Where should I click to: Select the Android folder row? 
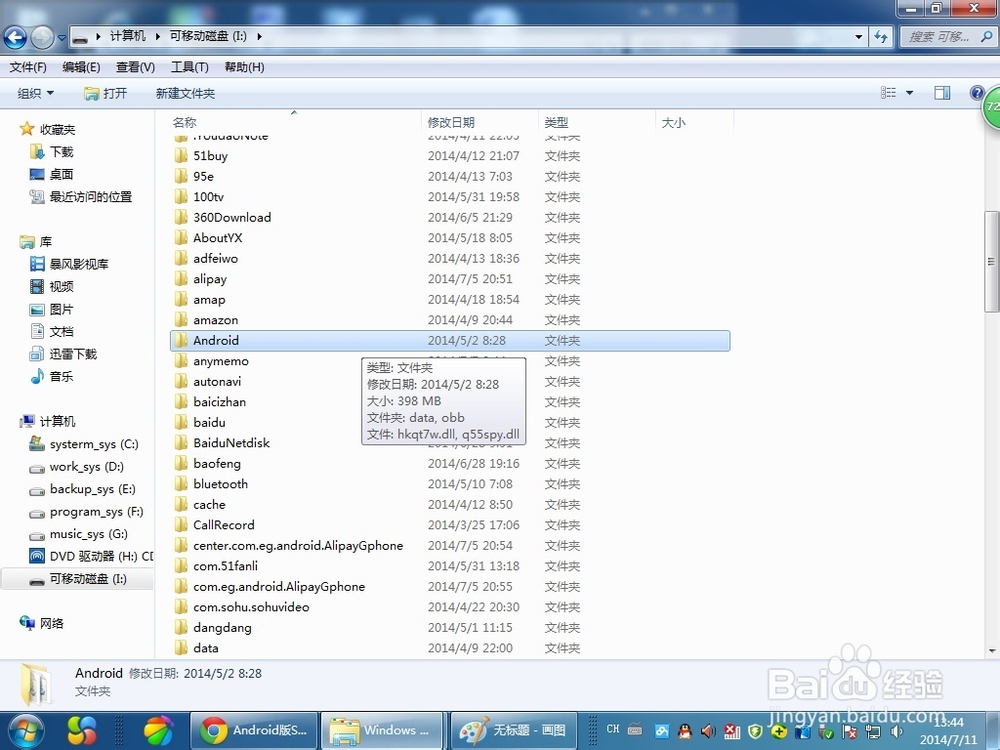(x=450, y=341)
